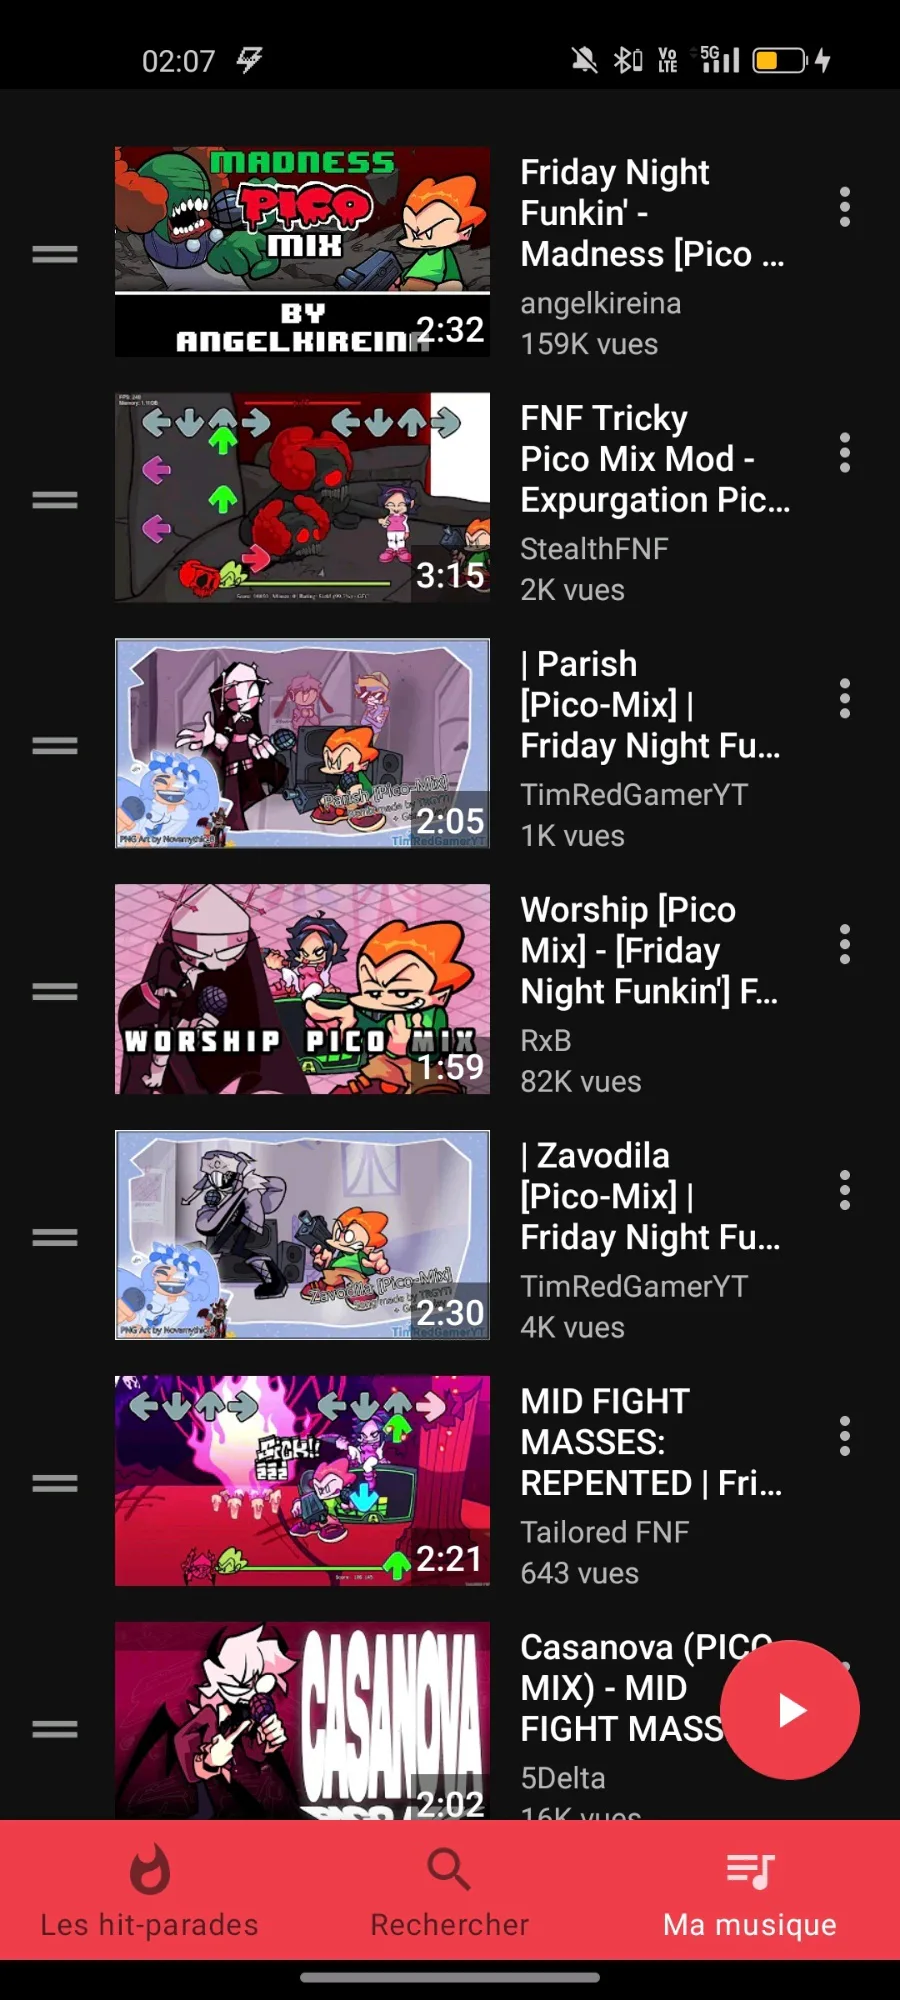This screenshot has width=900, height=2000.
Task: Open three-dot menu for MID FIGHT MASSES REPENTED
Action: coord(845,1437)
